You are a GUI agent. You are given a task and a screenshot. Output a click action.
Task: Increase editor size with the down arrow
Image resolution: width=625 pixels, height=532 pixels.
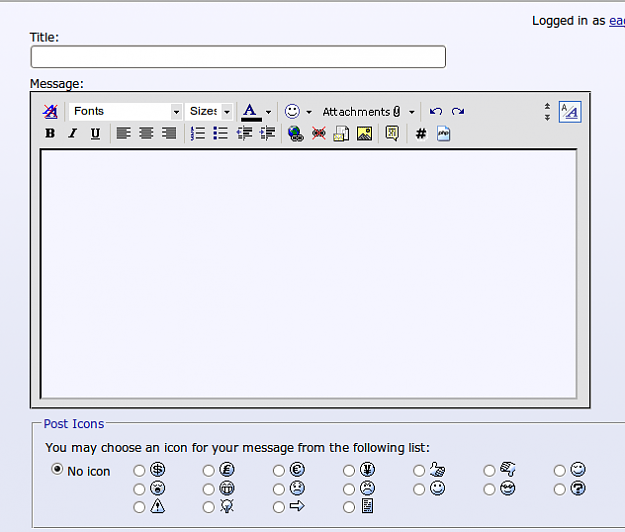547,117
